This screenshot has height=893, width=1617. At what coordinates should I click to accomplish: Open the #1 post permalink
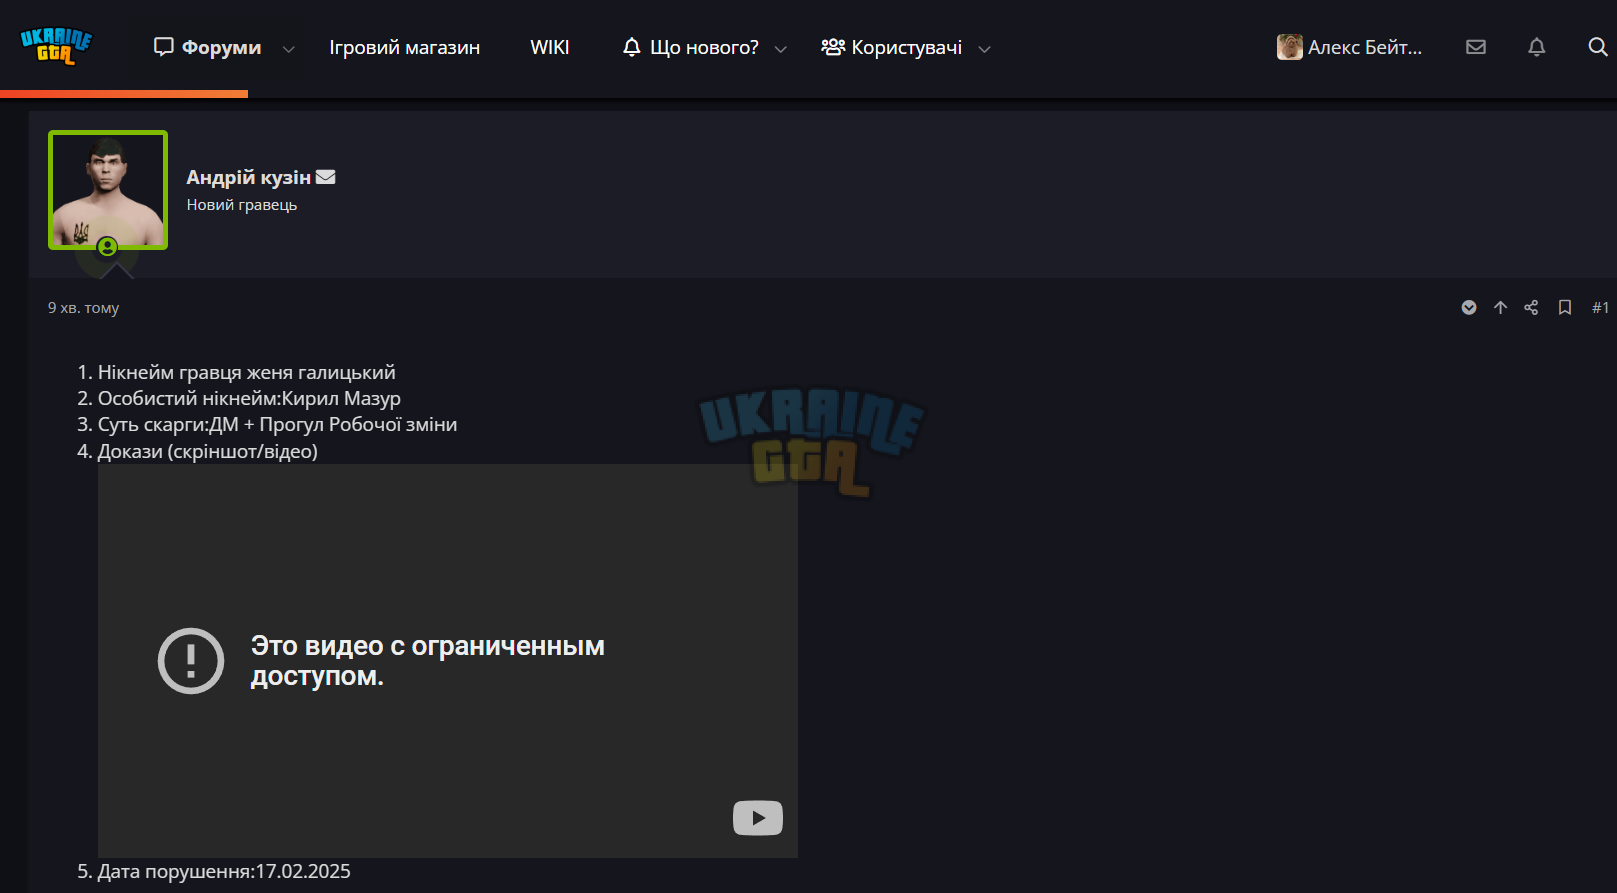pos(1600,307)
